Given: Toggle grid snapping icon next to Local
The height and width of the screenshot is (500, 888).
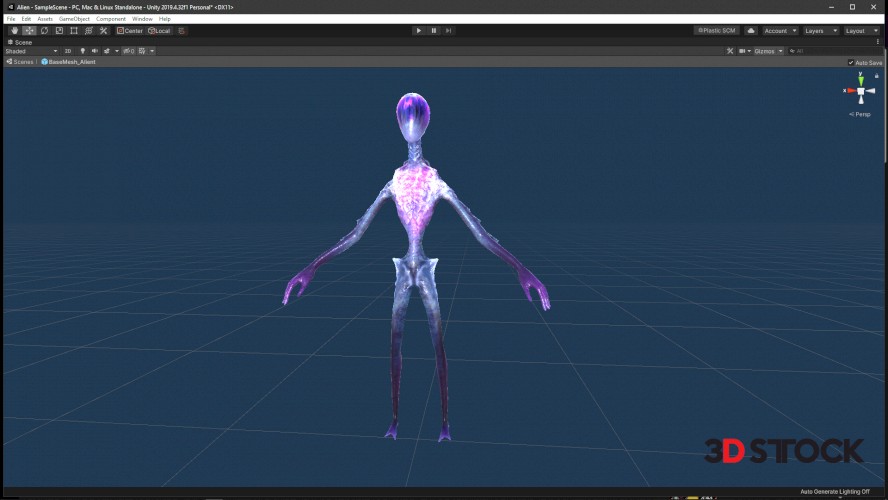Looking at the screenshot, I should (181, 31).
